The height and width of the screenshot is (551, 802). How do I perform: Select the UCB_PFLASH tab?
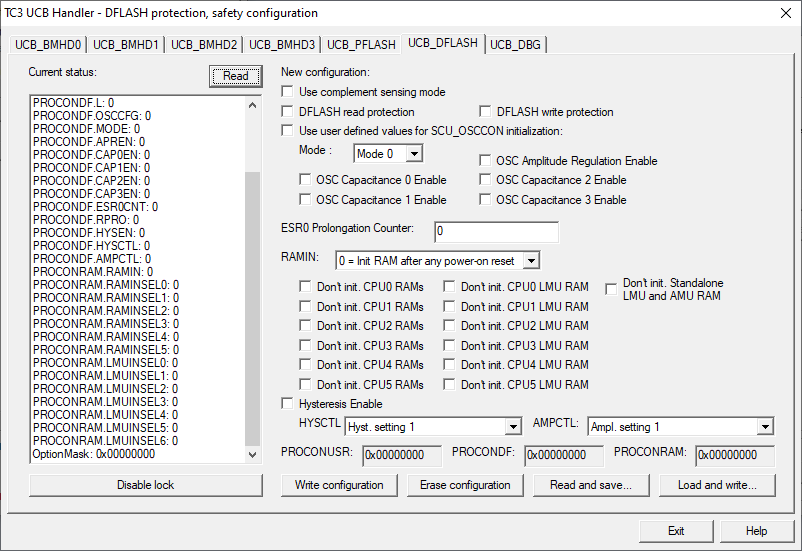(361, 44)
